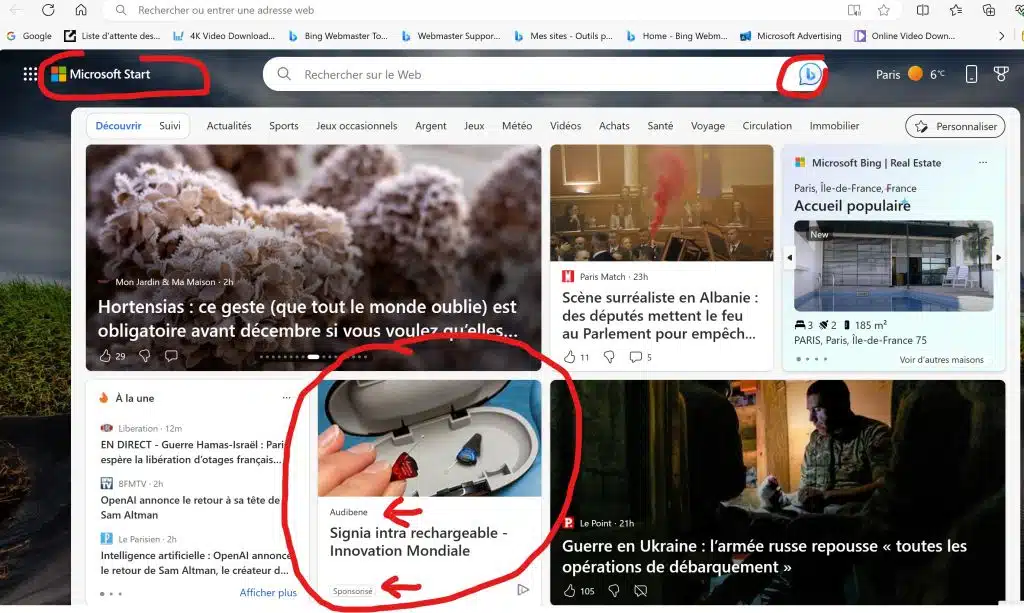Open Online Video Down... bookmark
Viewport: 1024px width, 613px height.
pos(904,36)
